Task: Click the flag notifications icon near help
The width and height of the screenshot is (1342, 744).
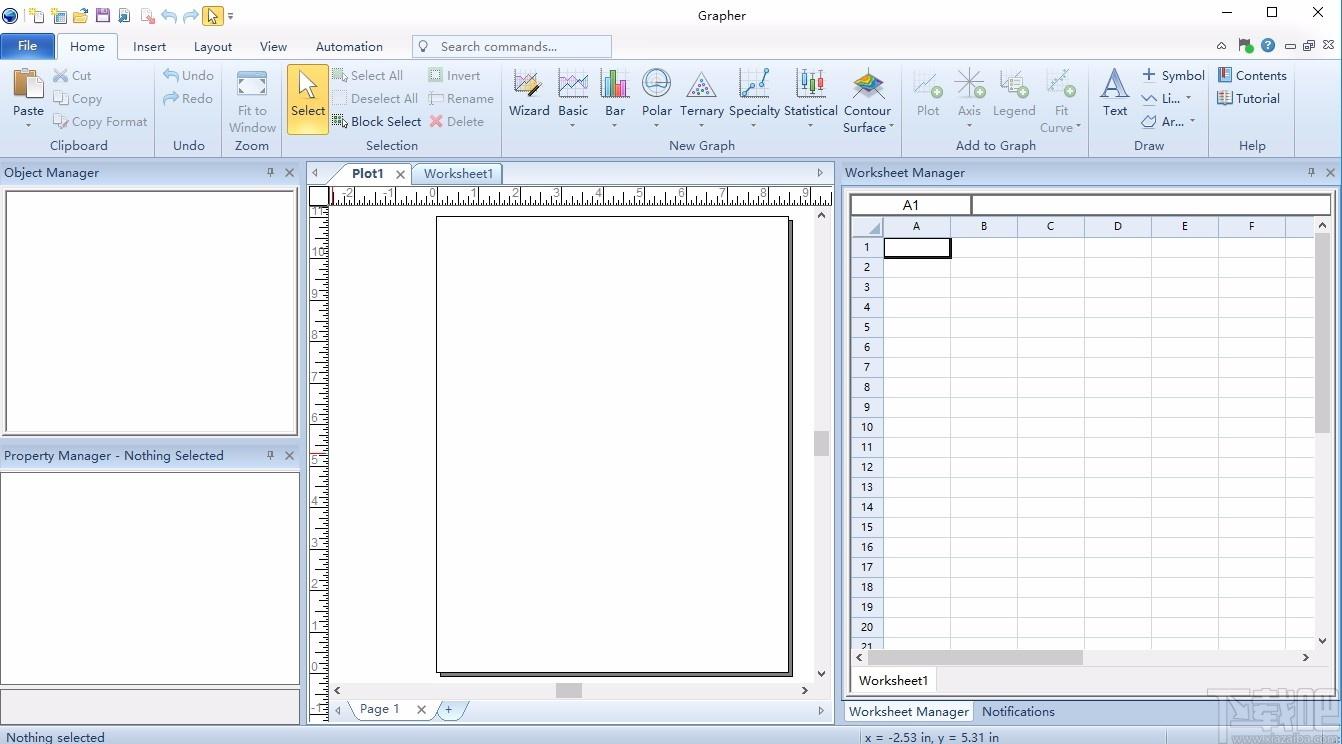Action: point(1245,46)
